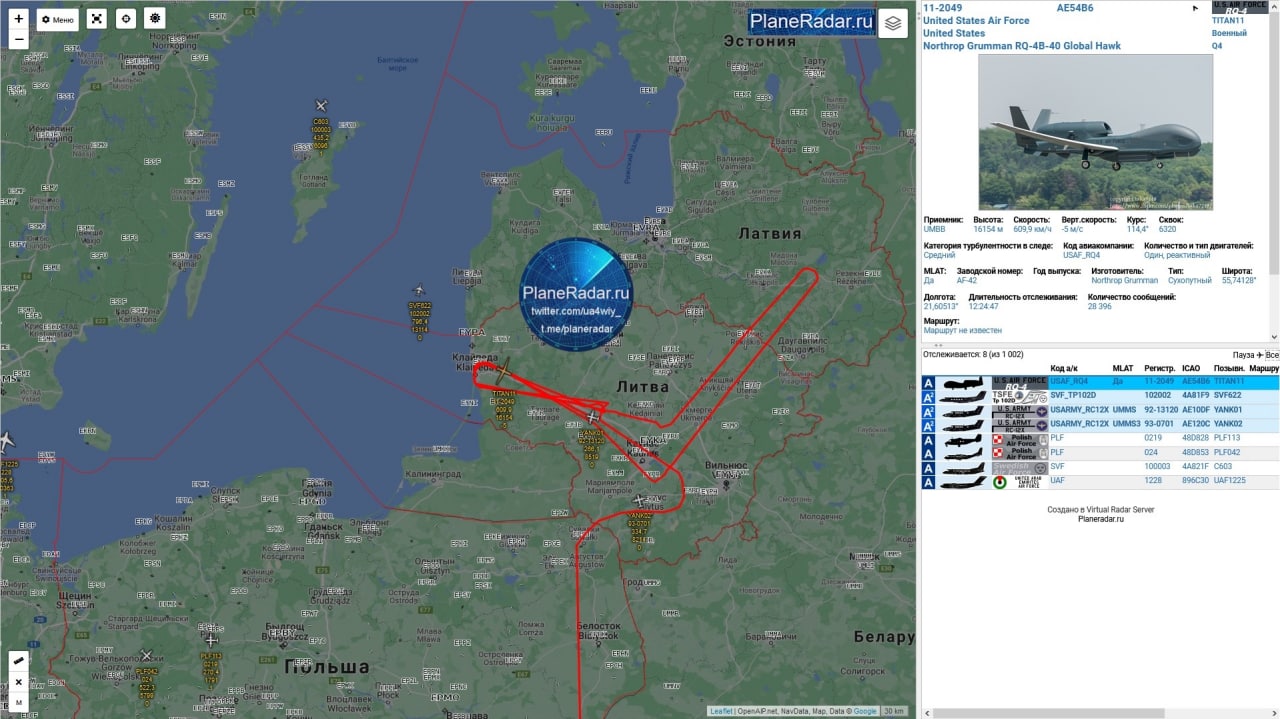Select aircraft marker over central Lithuania
This screenshot has width=1280, height=719.
point(592,417)
